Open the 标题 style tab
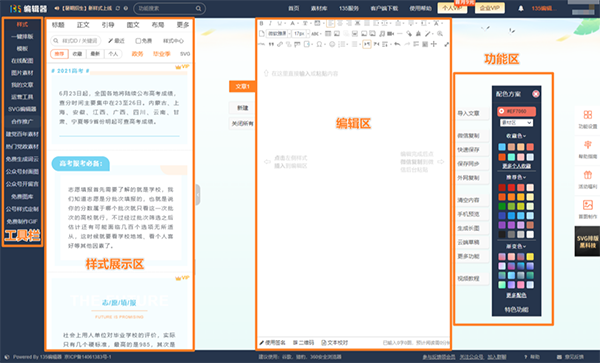 58,25
